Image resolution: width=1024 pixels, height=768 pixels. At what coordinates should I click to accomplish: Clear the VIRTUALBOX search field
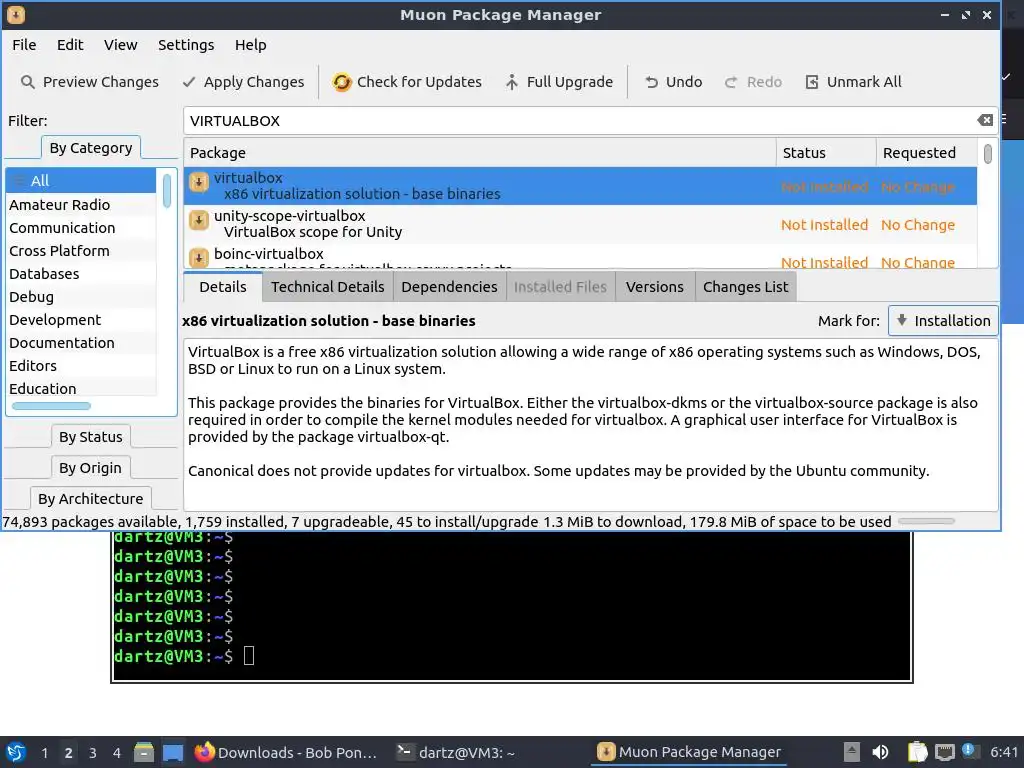(985, 120)
